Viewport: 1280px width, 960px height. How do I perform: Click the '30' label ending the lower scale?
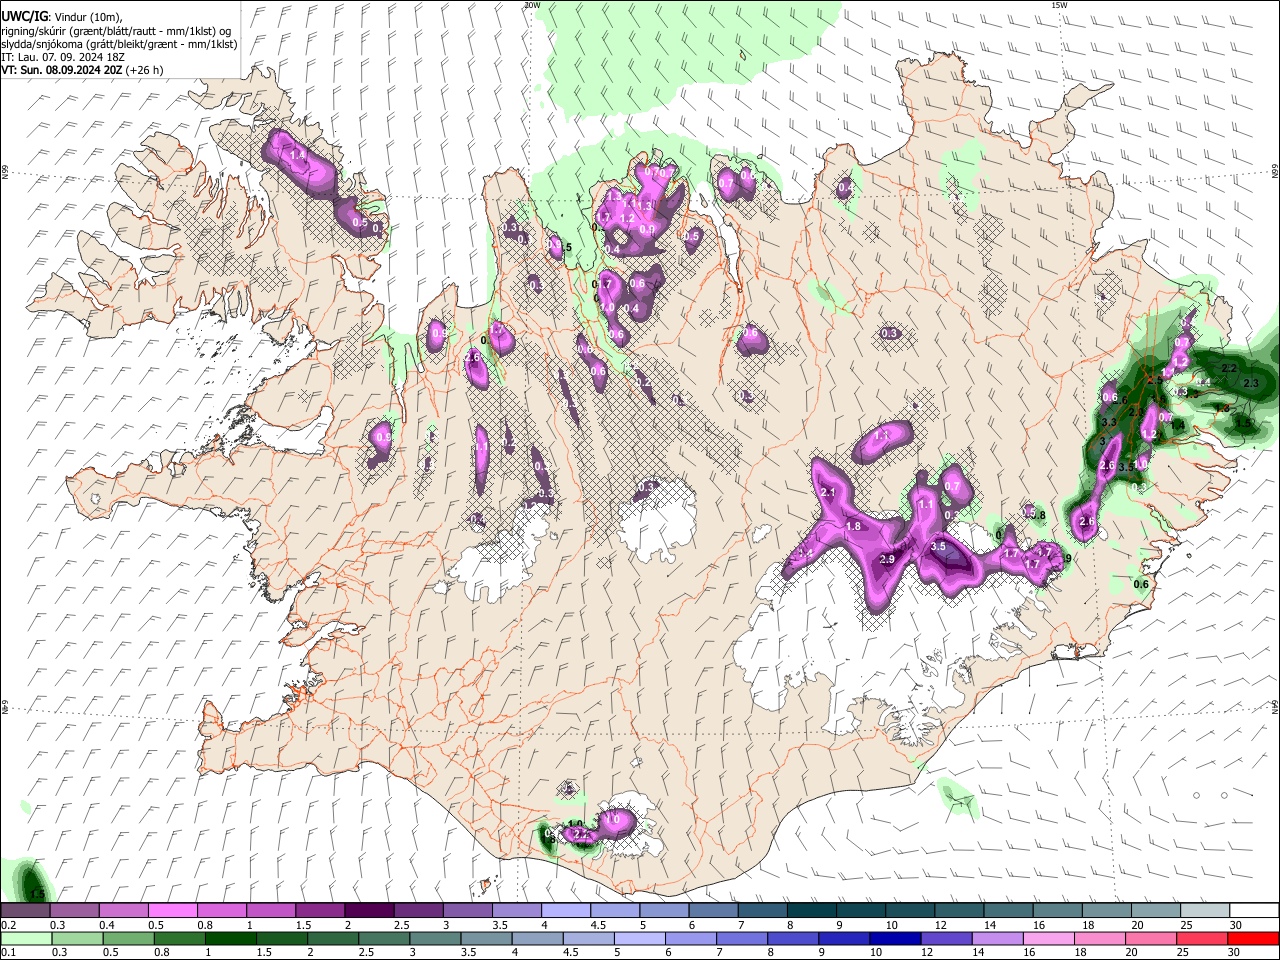tap(1236, 952)
